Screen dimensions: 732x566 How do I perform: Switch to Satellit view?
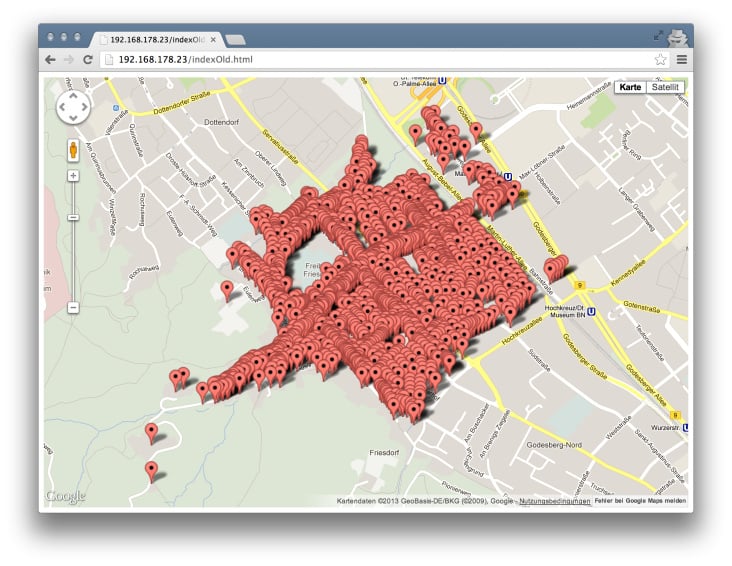tap(665, 87)
